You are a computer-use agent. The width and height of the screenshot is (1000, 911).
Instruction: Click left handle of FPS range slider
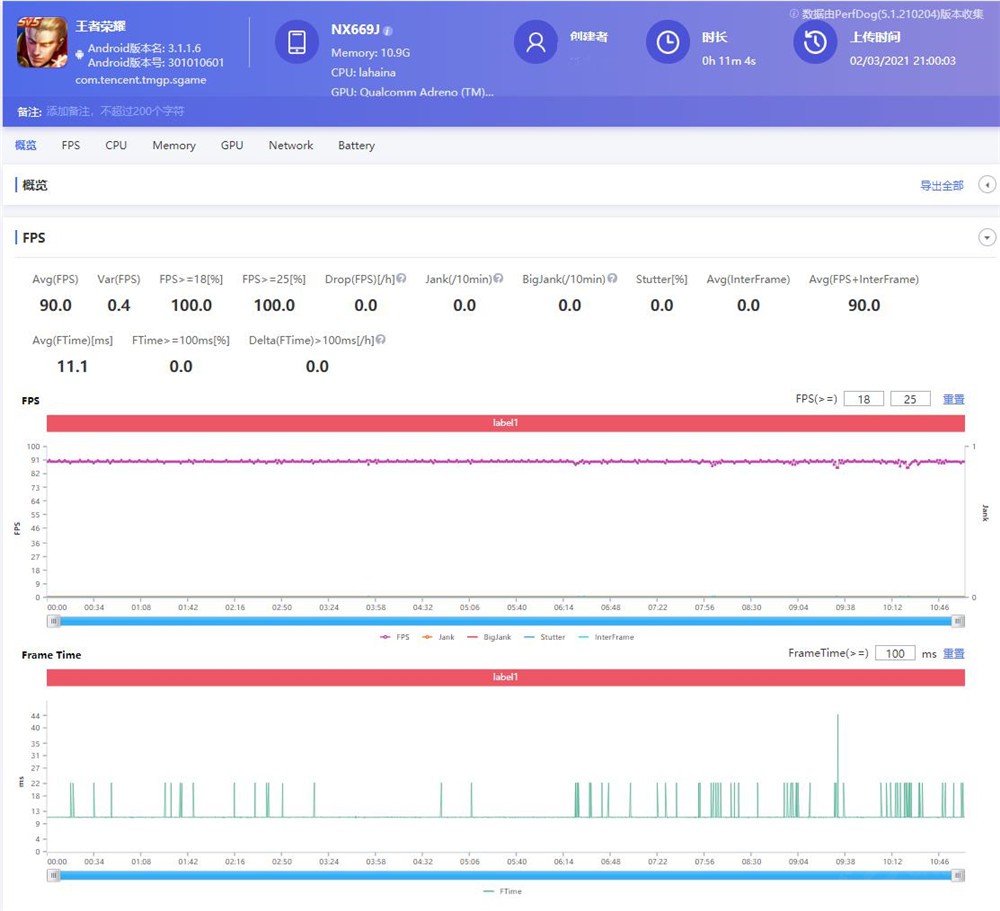pos(54,621)
